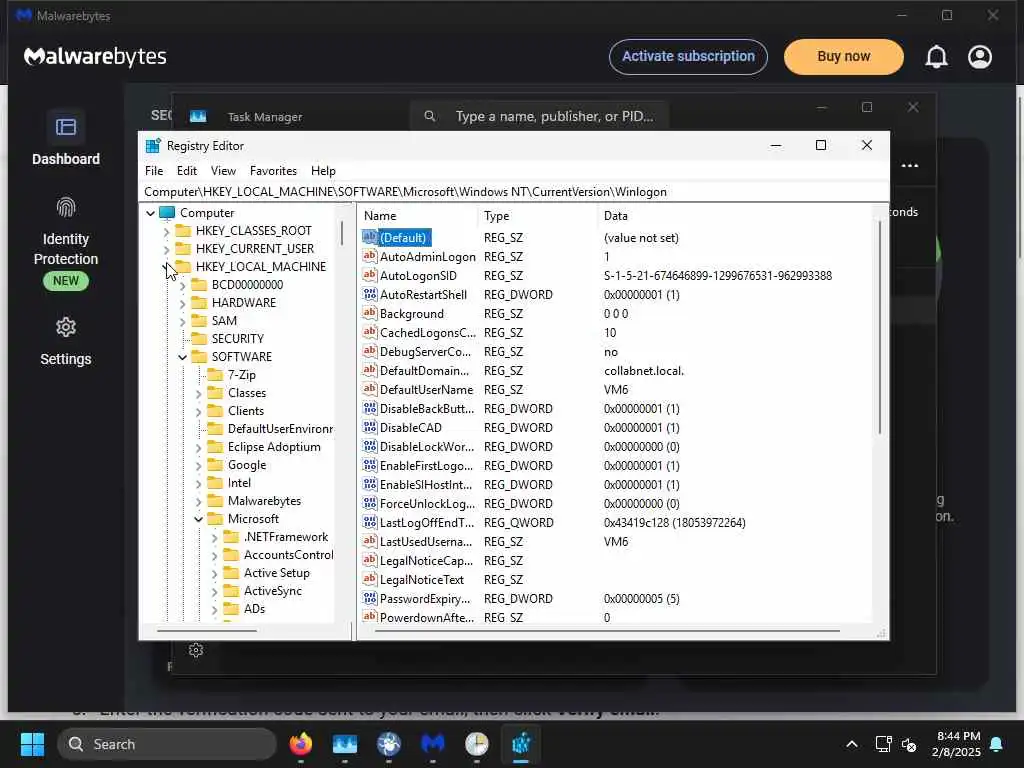Open the muted volume tray icon

tap(909, 744)
